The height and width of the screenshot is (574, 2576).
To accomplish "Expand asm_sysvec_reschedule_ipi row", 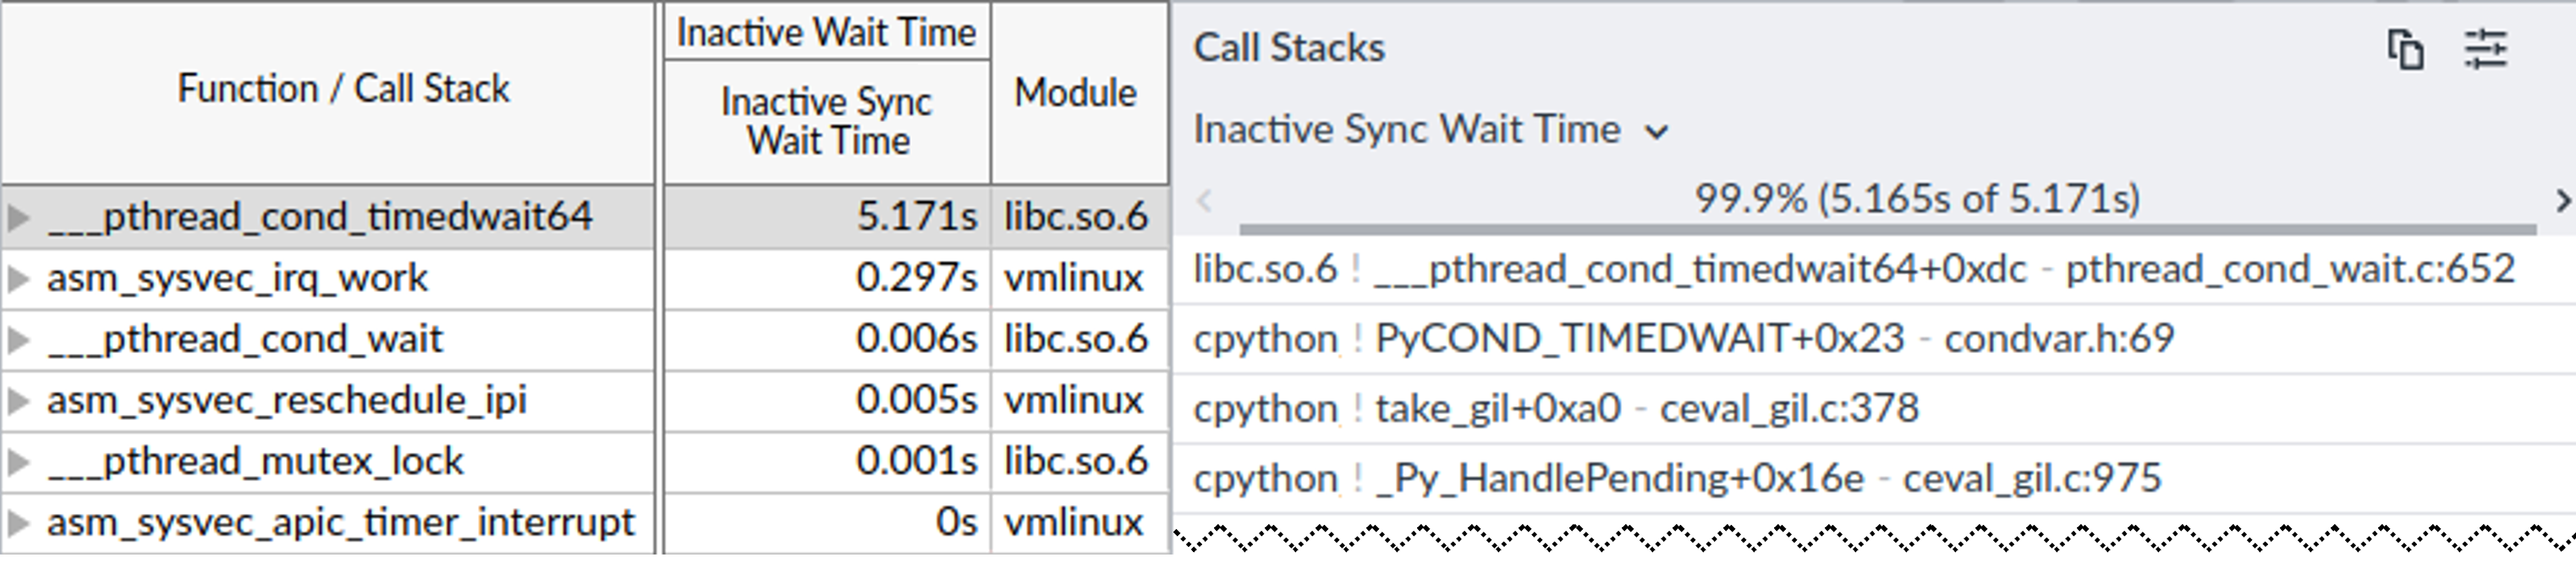I will tap(18, 401).
